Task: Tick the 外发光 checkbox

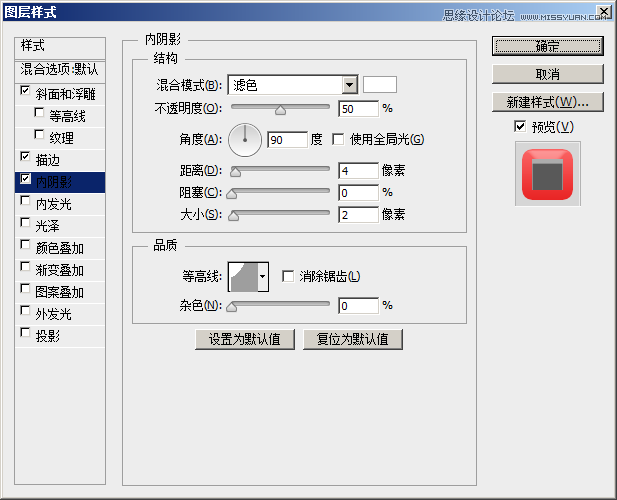Action: click(25, 311)
